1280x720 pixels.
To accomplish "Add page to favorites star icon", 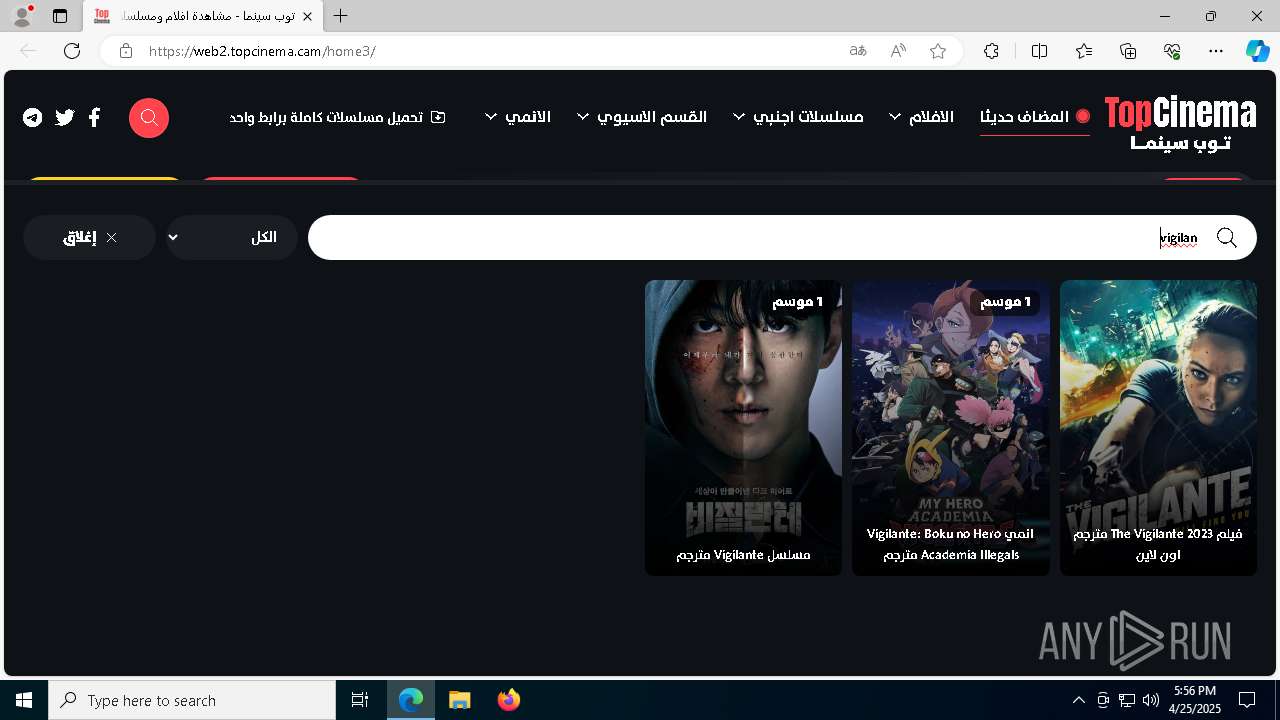I will (x=938, y=51).
